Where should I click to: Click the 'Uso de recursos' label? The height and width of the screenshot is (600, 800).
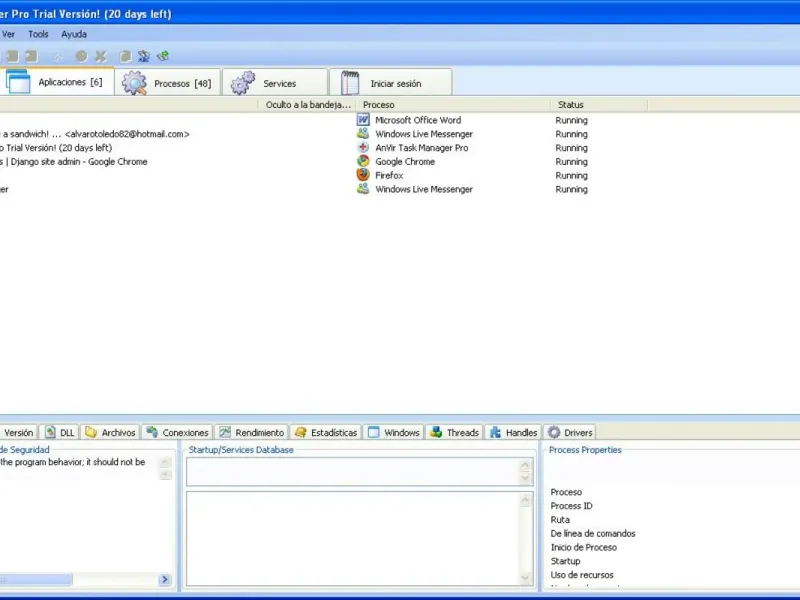[582, 574]
